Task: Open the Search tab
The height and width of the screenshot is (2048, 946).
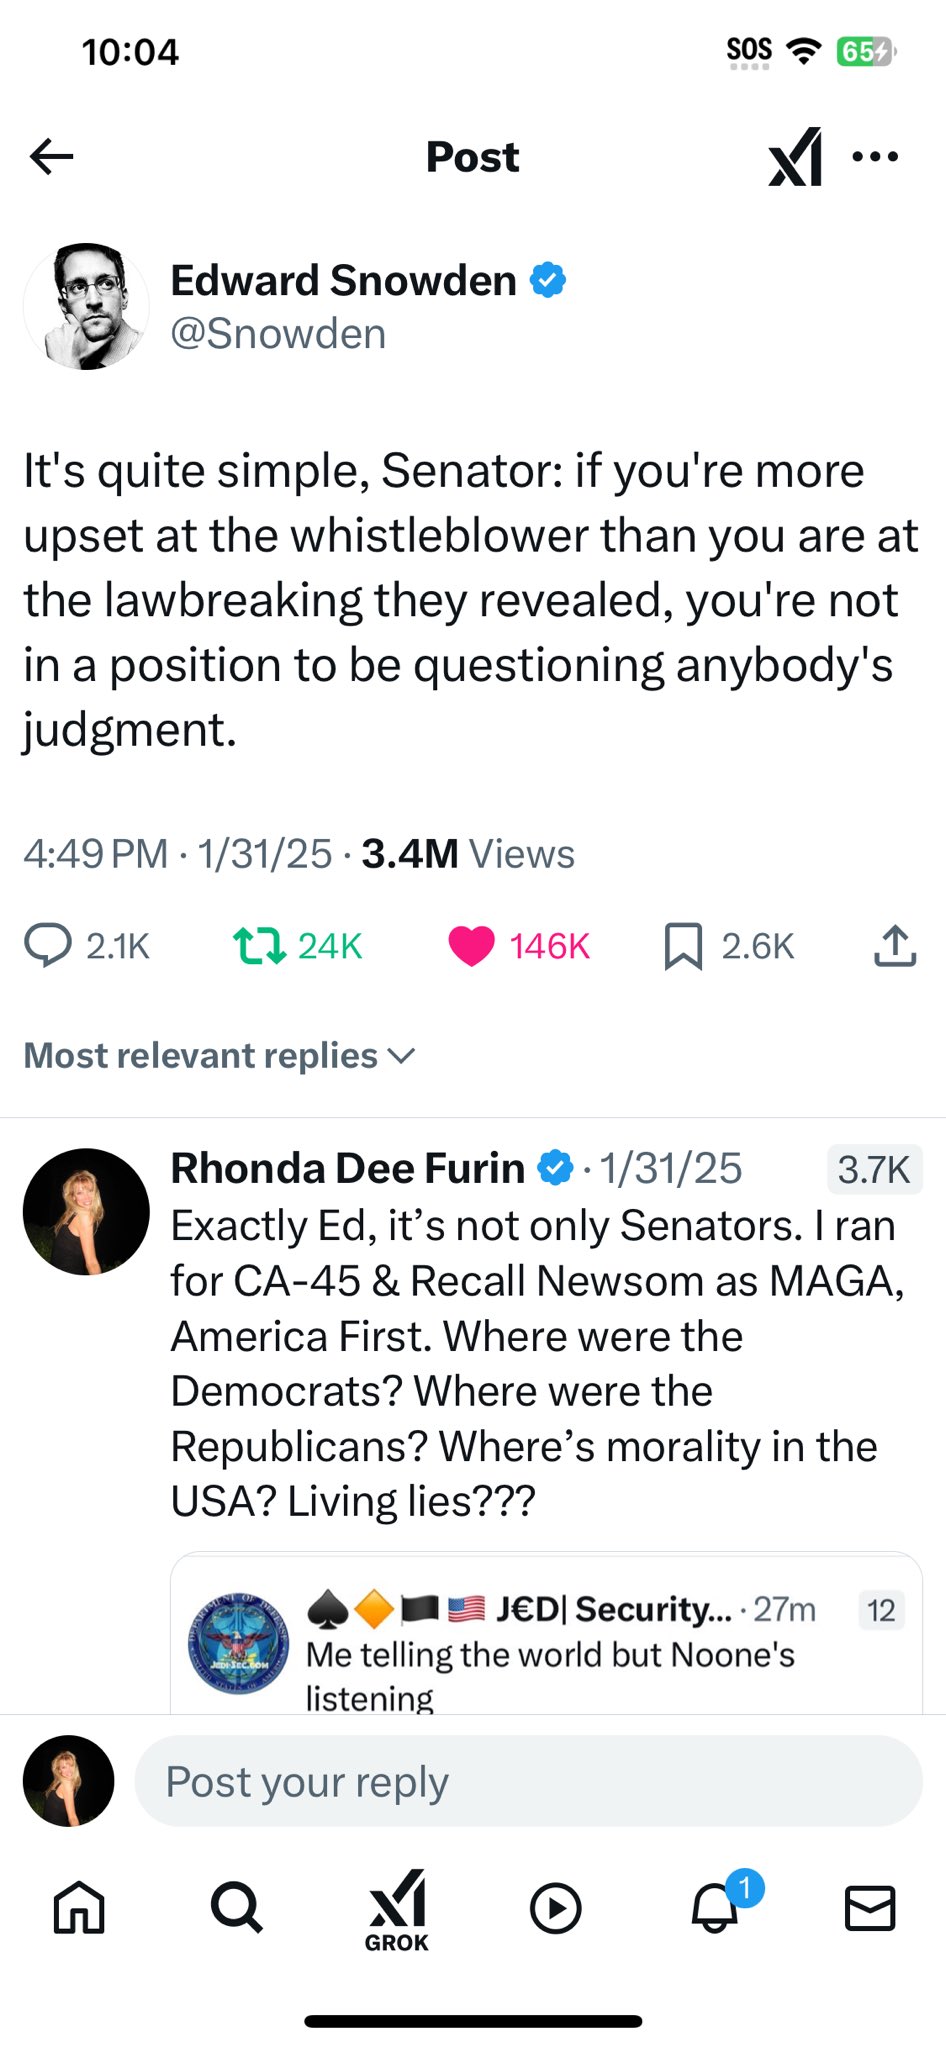Action: [237, 1907]
